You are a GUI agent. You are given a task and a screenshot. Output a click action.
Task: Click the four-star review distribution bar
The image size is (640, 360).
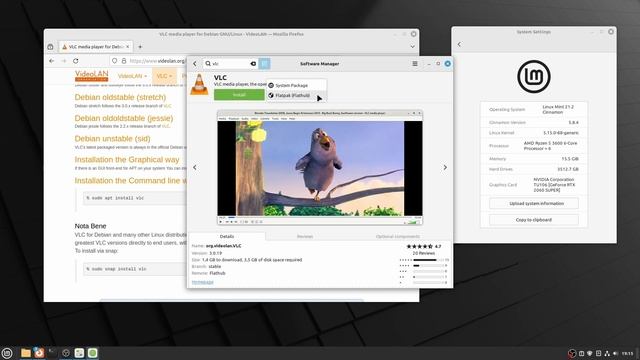click(429, 265)
